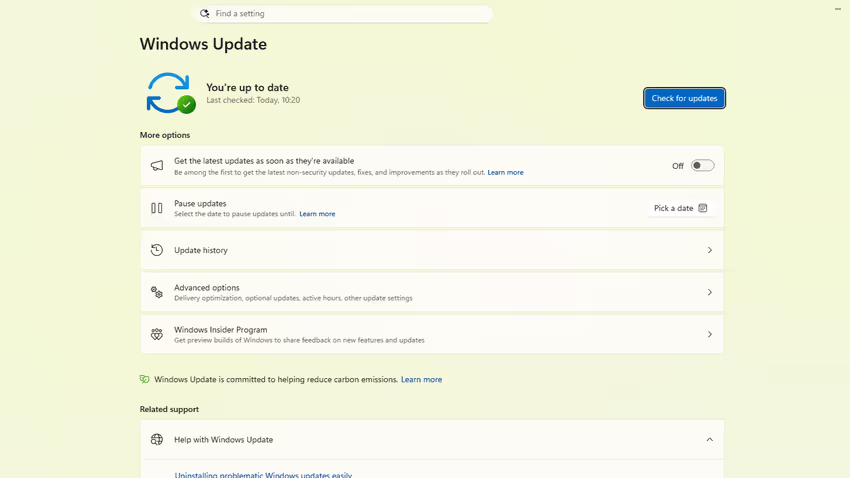
Task: Open Learn more link under Pause updates
Action: click(317, 214)
